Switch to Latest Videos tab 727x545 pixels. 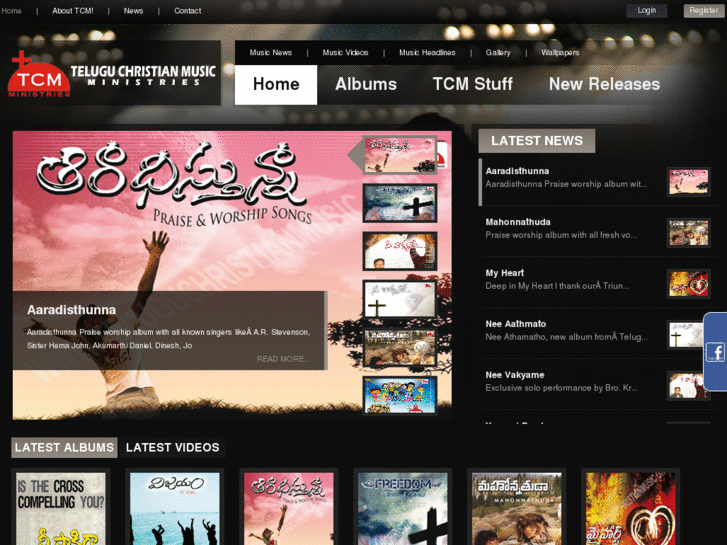click(172, 448)
